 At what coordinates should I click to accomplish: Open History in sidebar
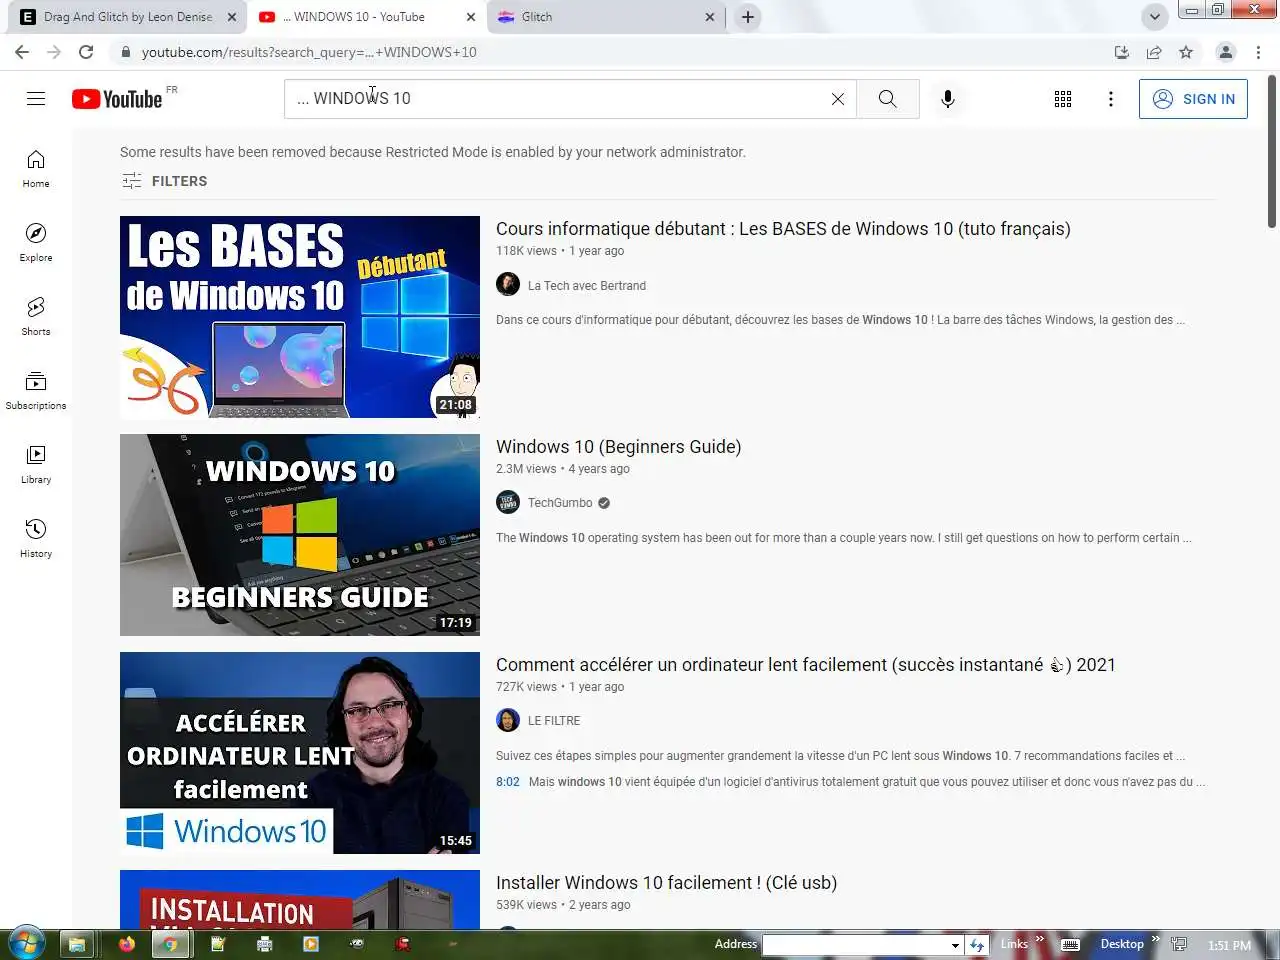(x=36, y=539)
